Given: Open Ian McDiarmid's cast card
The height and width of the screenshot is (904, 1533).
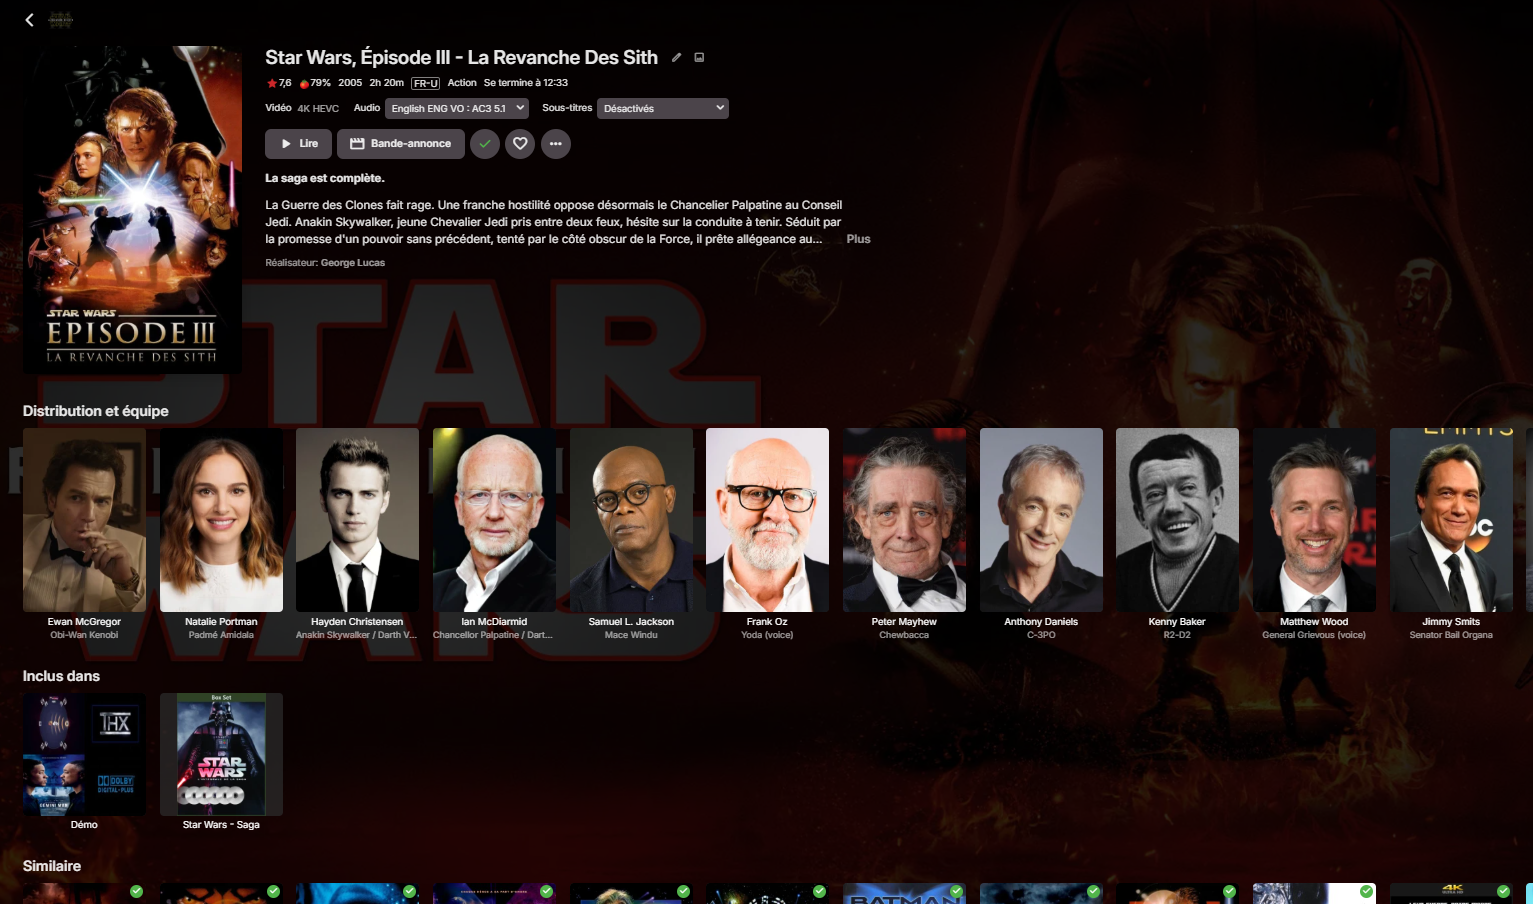Looking at the screenshot, I should click(x=494, y=534).
